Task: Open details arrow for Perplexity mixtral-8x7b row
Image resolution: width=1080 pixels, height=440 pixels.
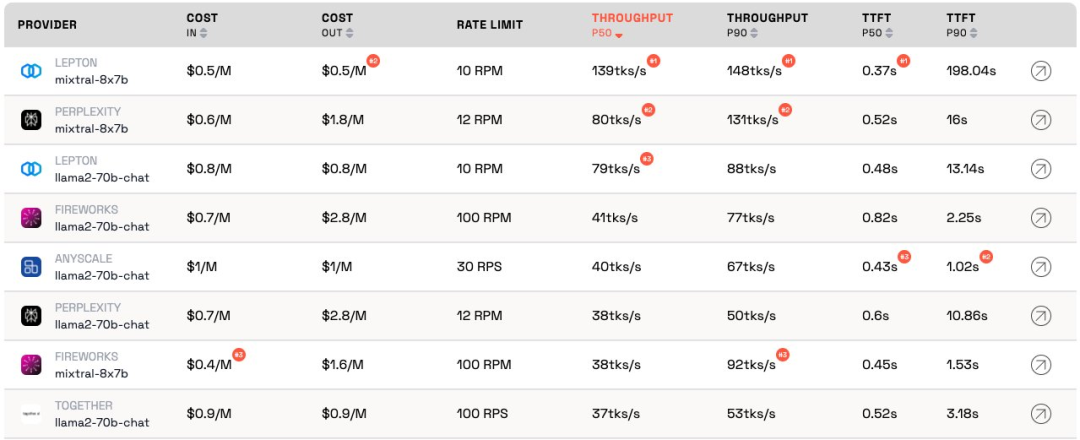Action: tap(1040, 120)
